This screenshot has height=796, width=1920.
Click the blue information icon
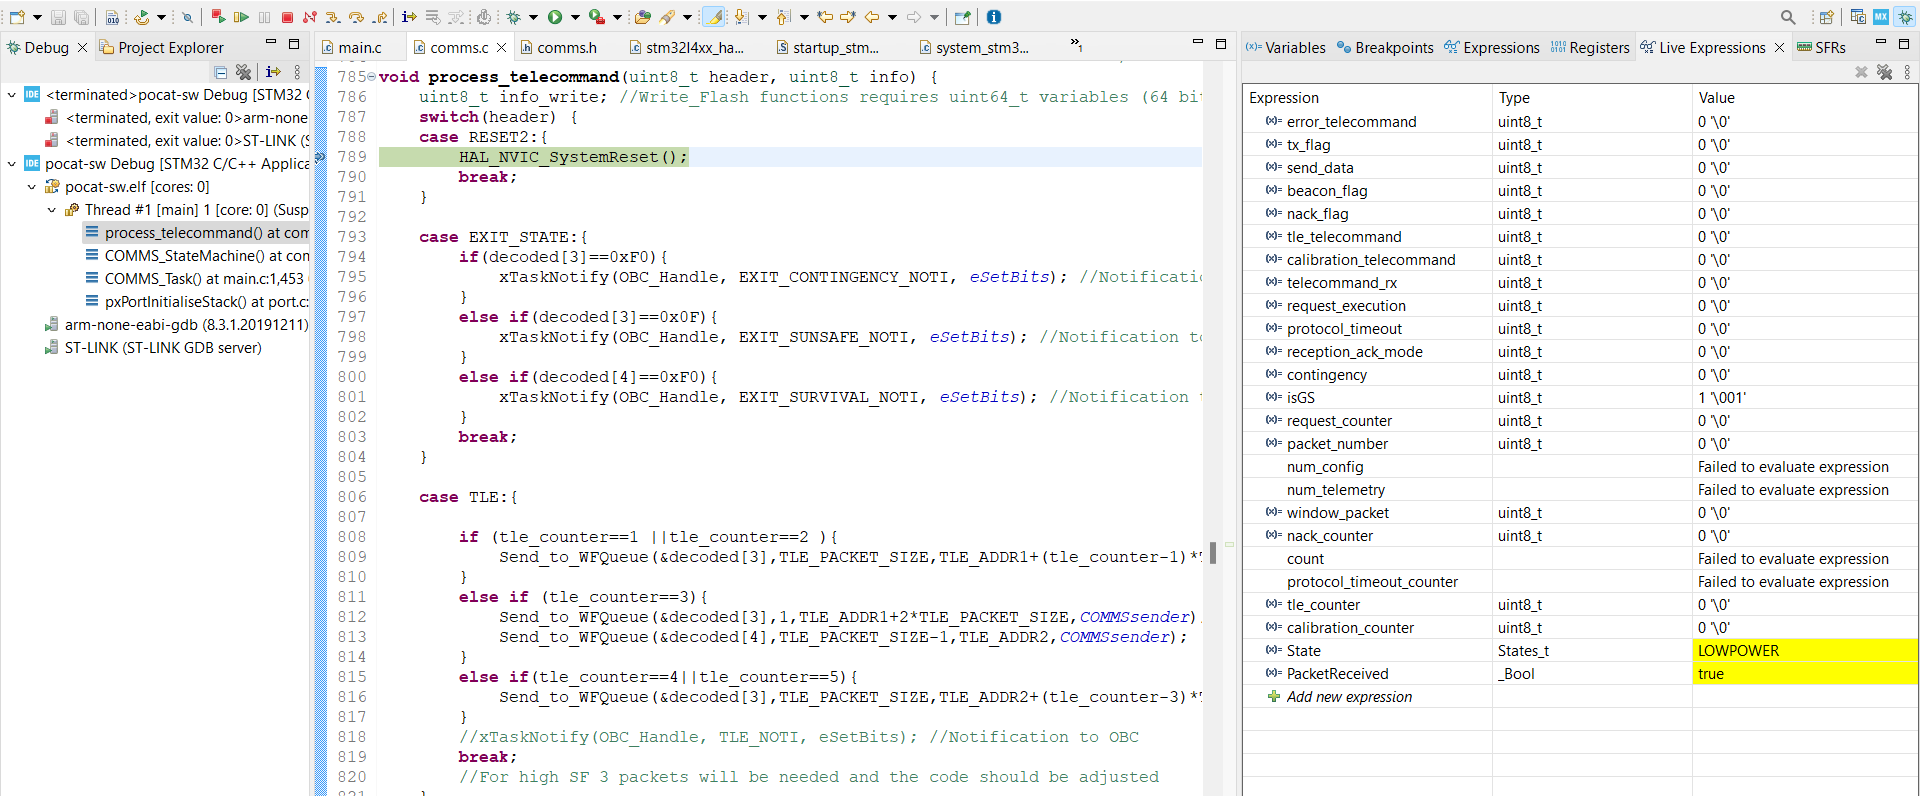(993, 17)
